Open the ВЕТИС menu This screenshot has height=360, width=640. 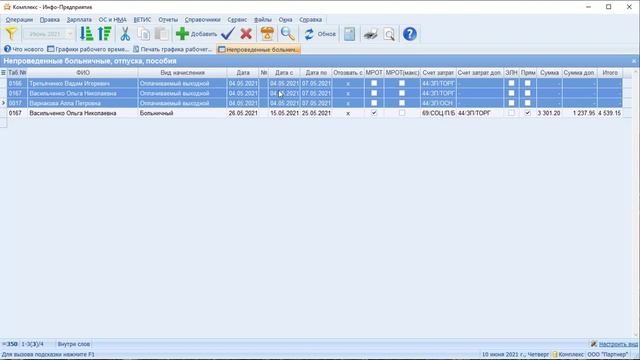coord(142,20)
